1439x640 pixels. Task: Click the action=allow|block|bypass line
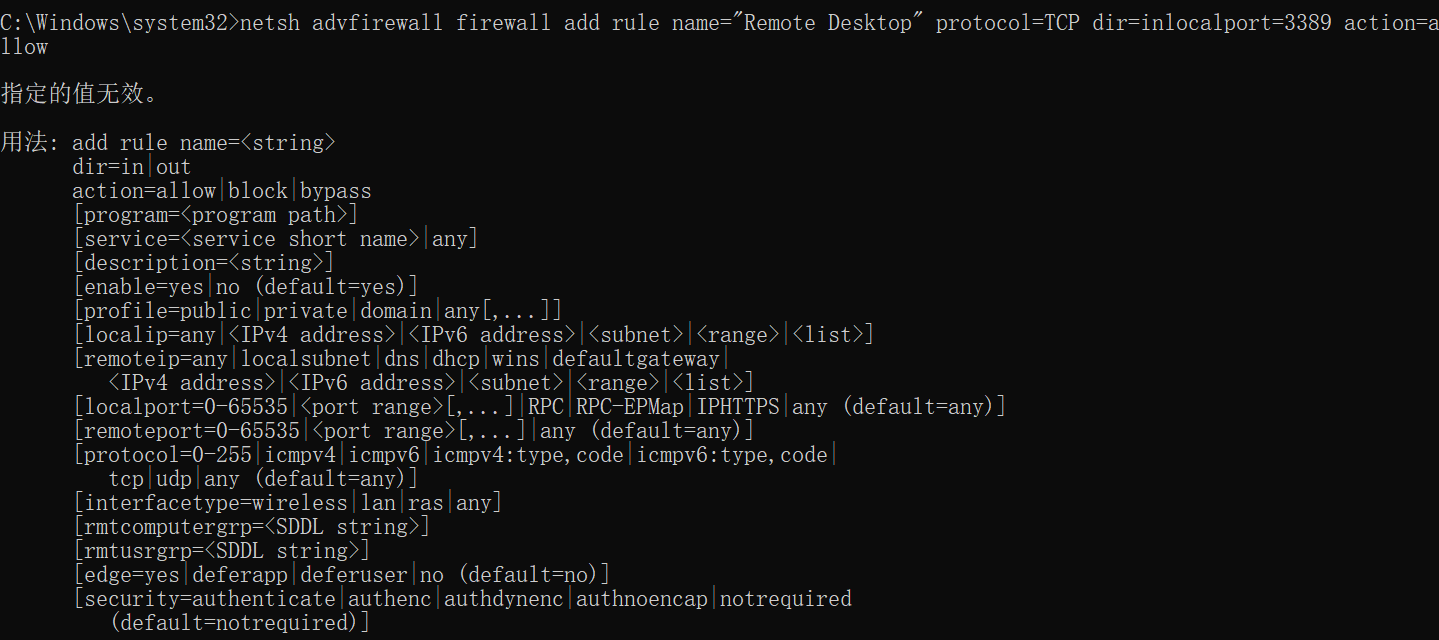click(221, 191)
